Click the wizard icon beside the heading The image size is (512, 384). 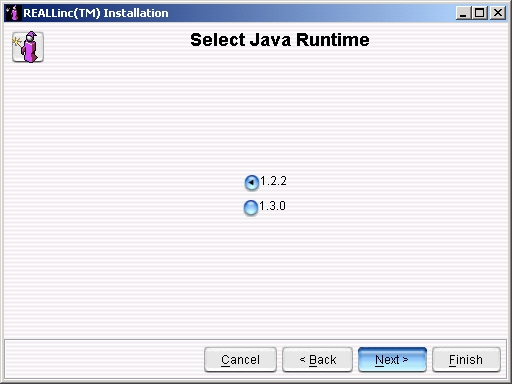(x=28, y=47)
